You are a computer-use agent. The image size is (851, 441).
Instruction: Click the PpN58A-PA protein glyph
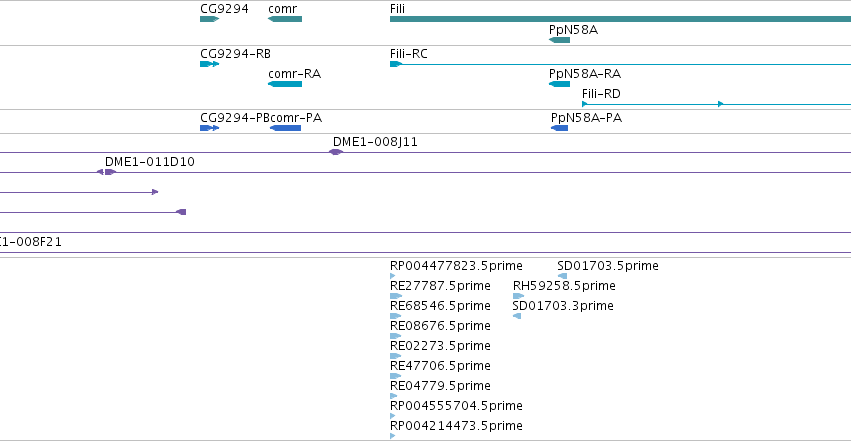(560, 128)
